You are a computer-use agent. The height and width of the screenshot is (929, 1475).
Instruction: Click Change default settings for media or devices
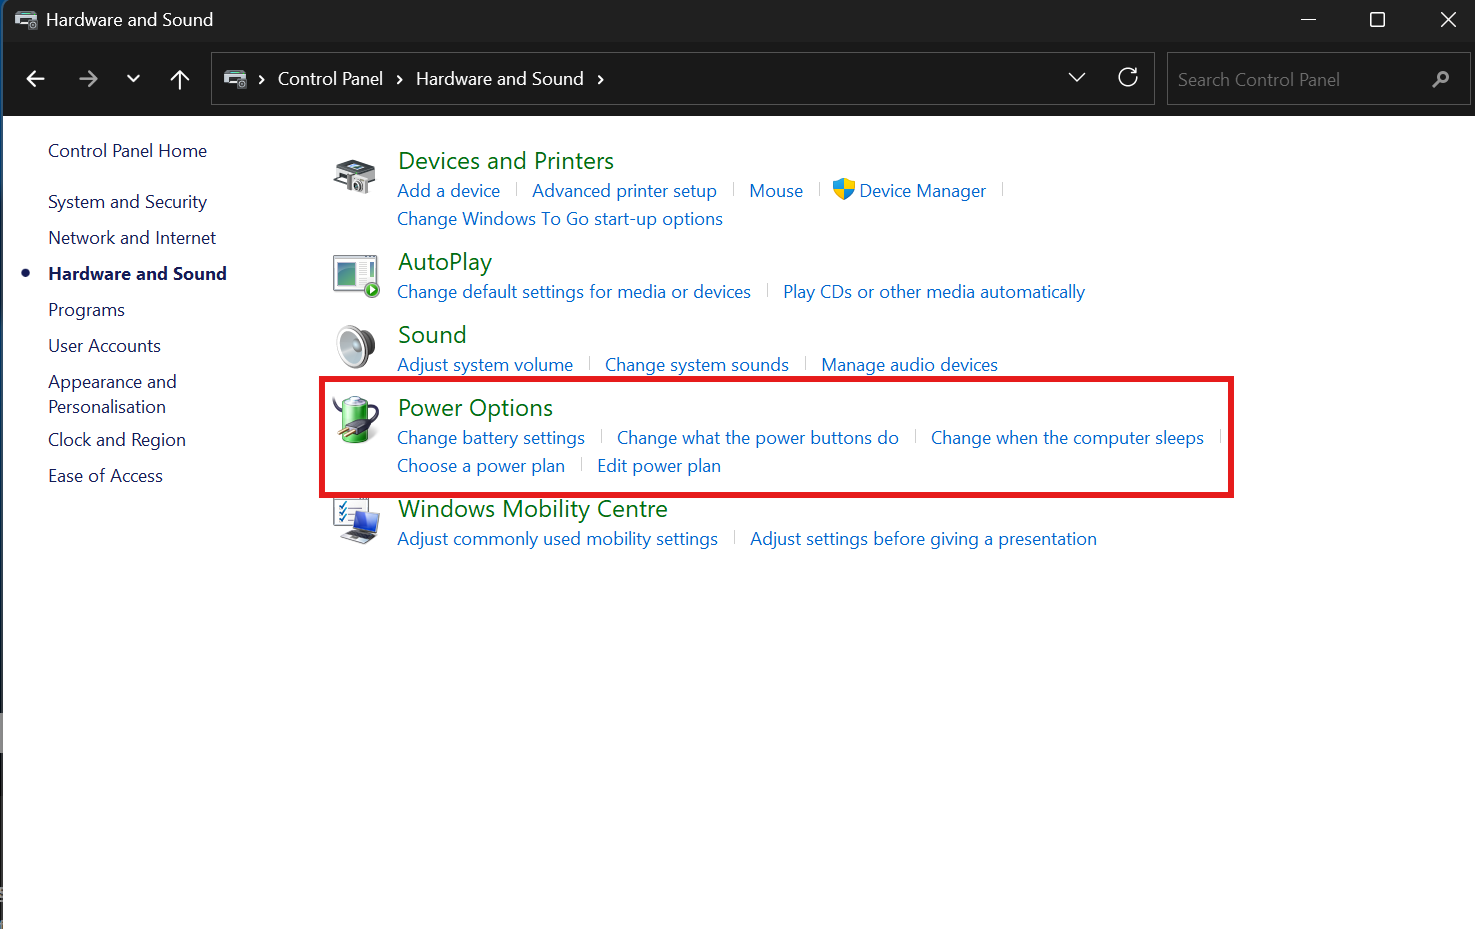click(x=574, y=292)
